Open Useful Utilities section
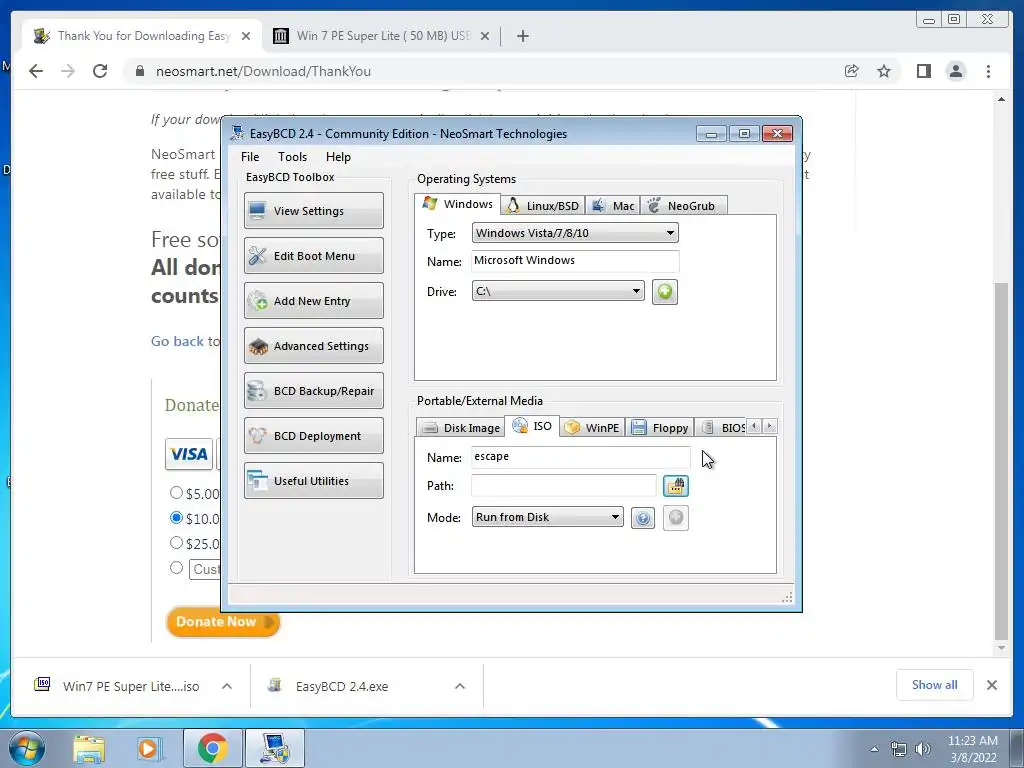Image resolution: width=1024 pixels, height=768 pixels. point(313,481)
